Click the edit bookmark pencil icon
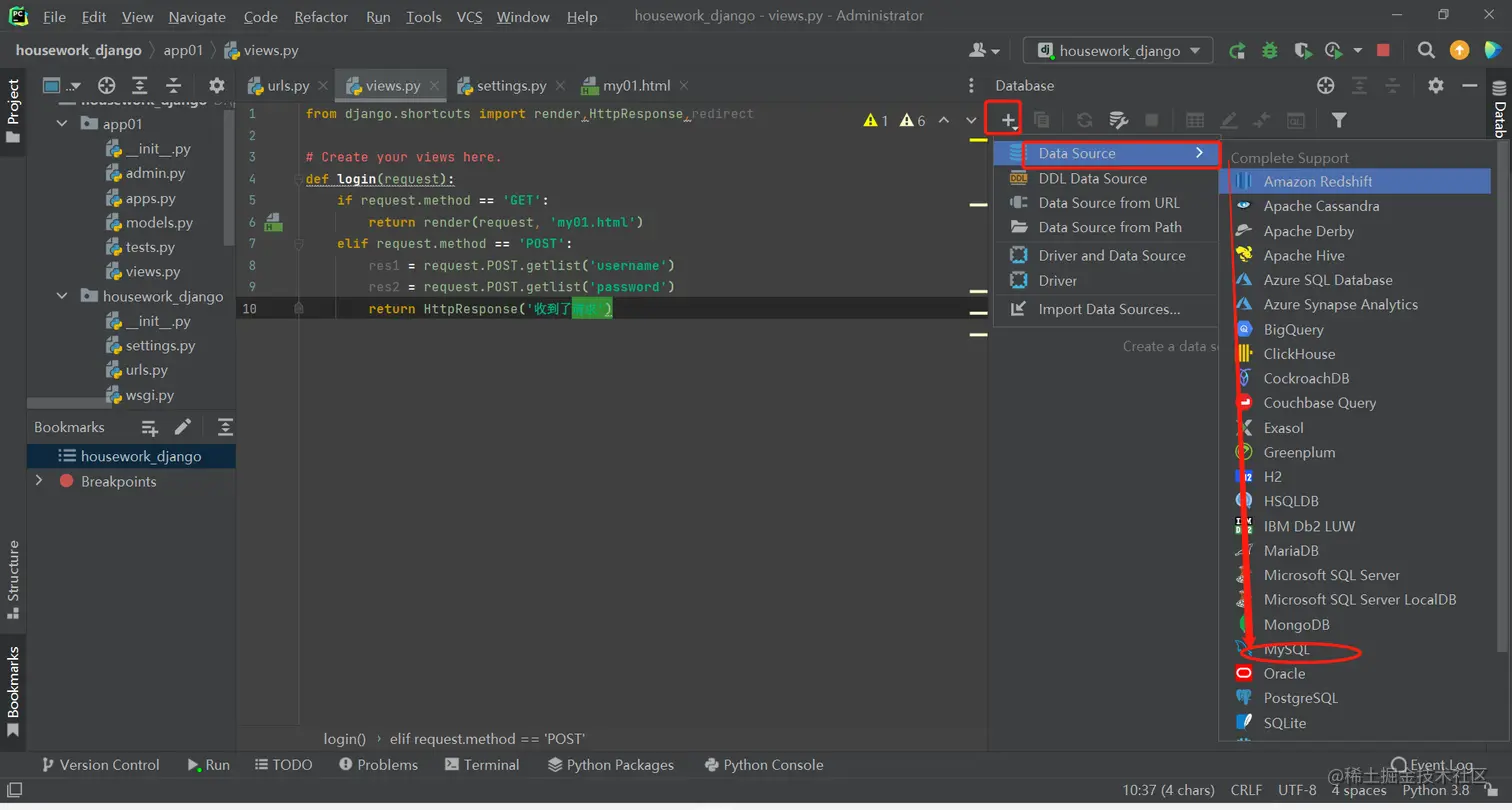Screen dimensions: 1512x810 click(183, 427)
